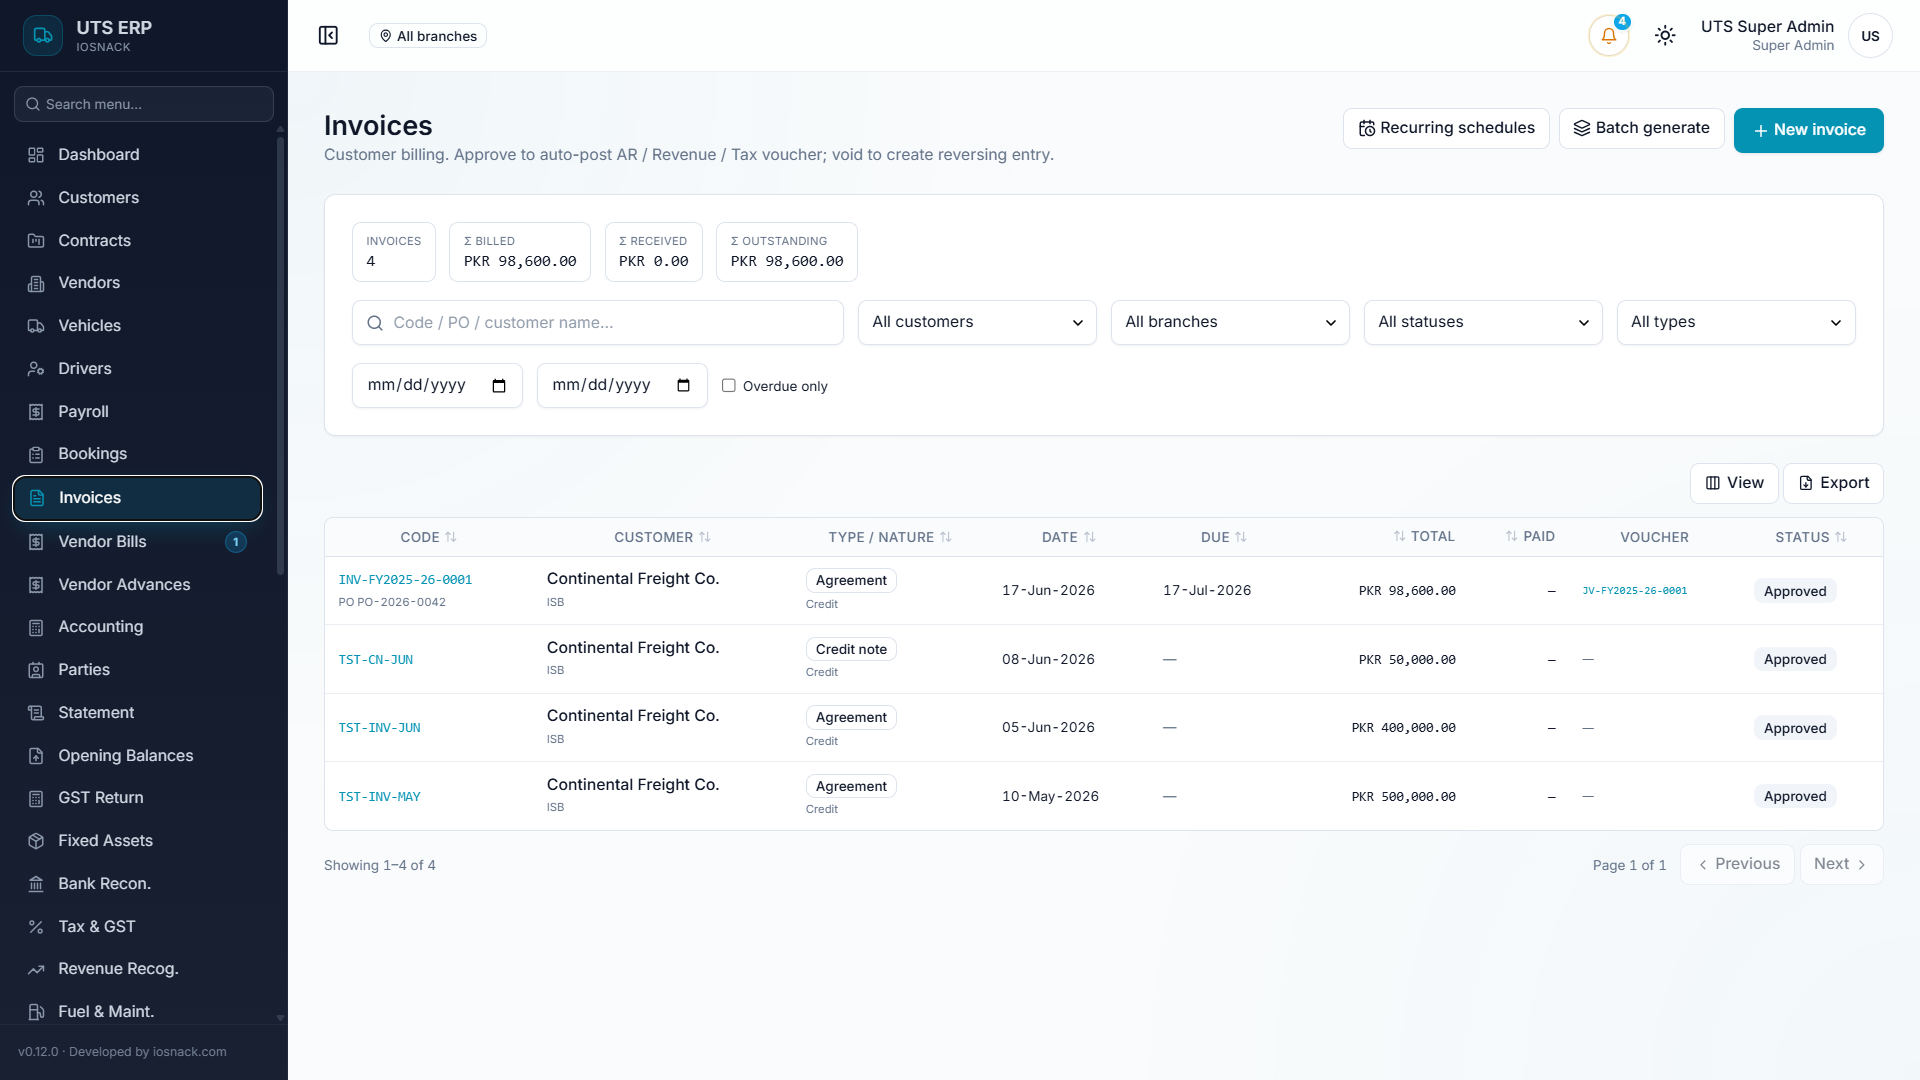
Task: Click the Dashboard grid icon in sidebar
Action: pyautogui.click(x=36, y=155)
